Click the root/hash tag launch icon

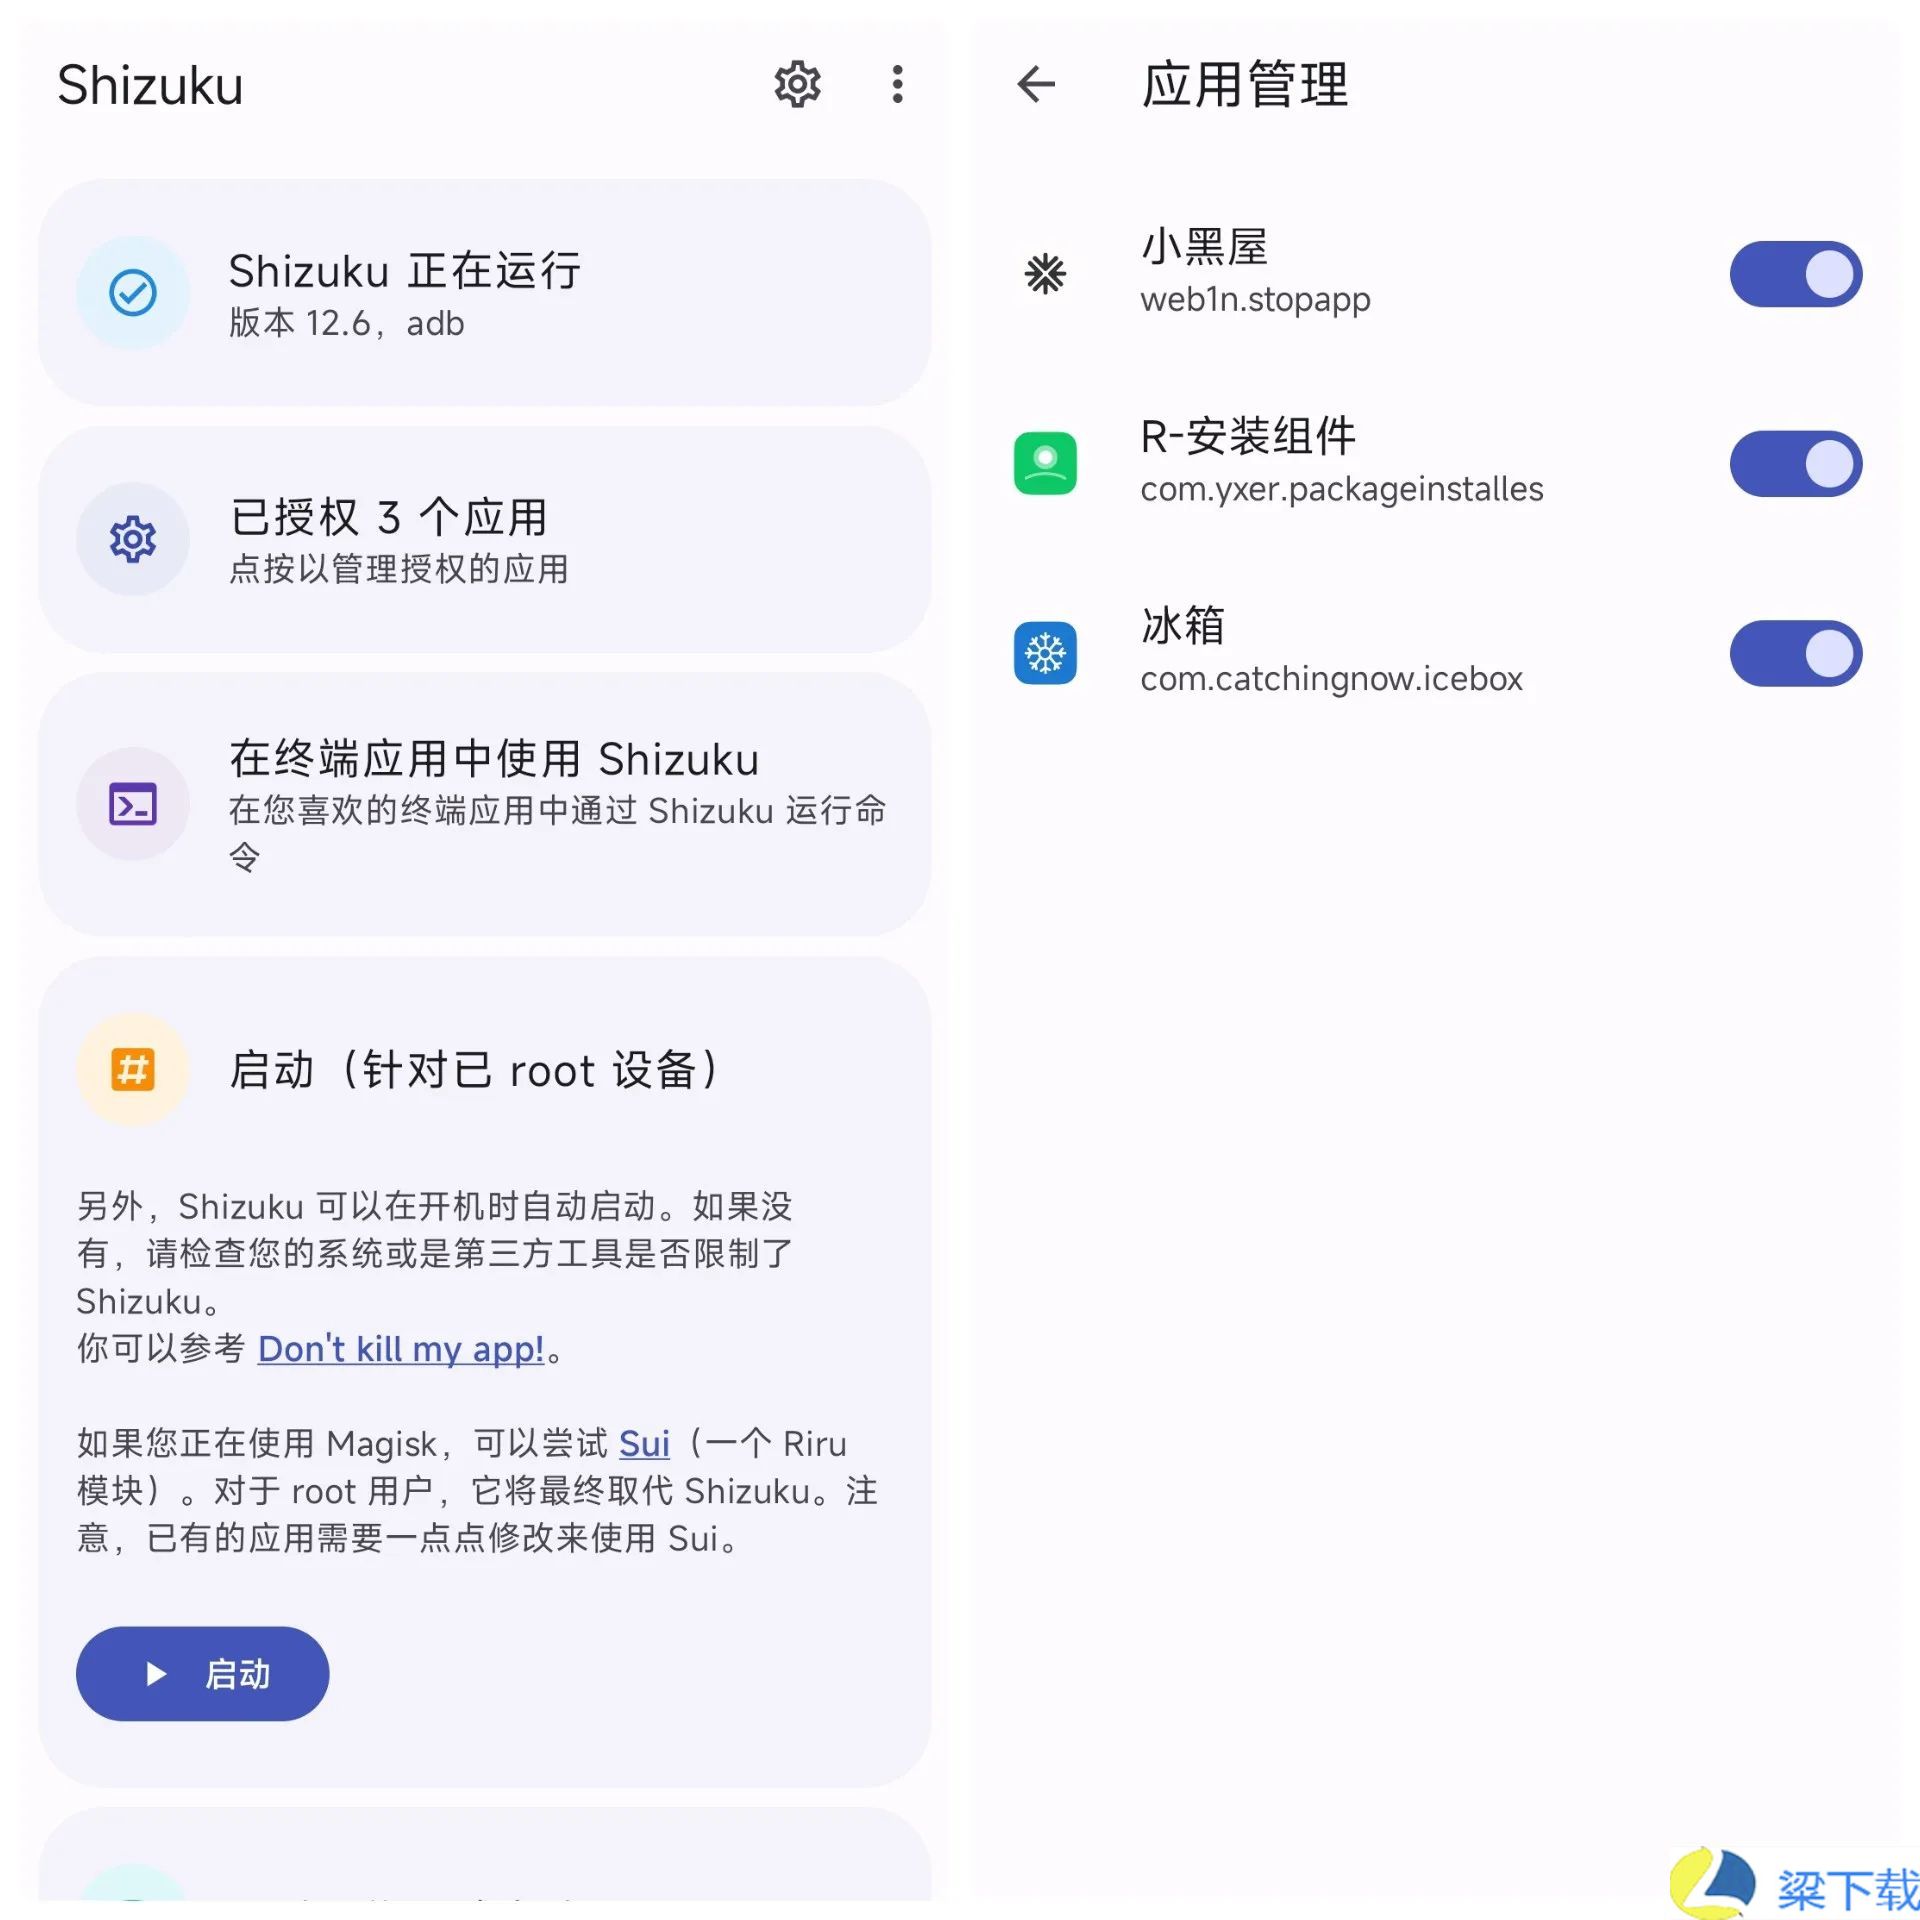click(x=130, y=1069)
